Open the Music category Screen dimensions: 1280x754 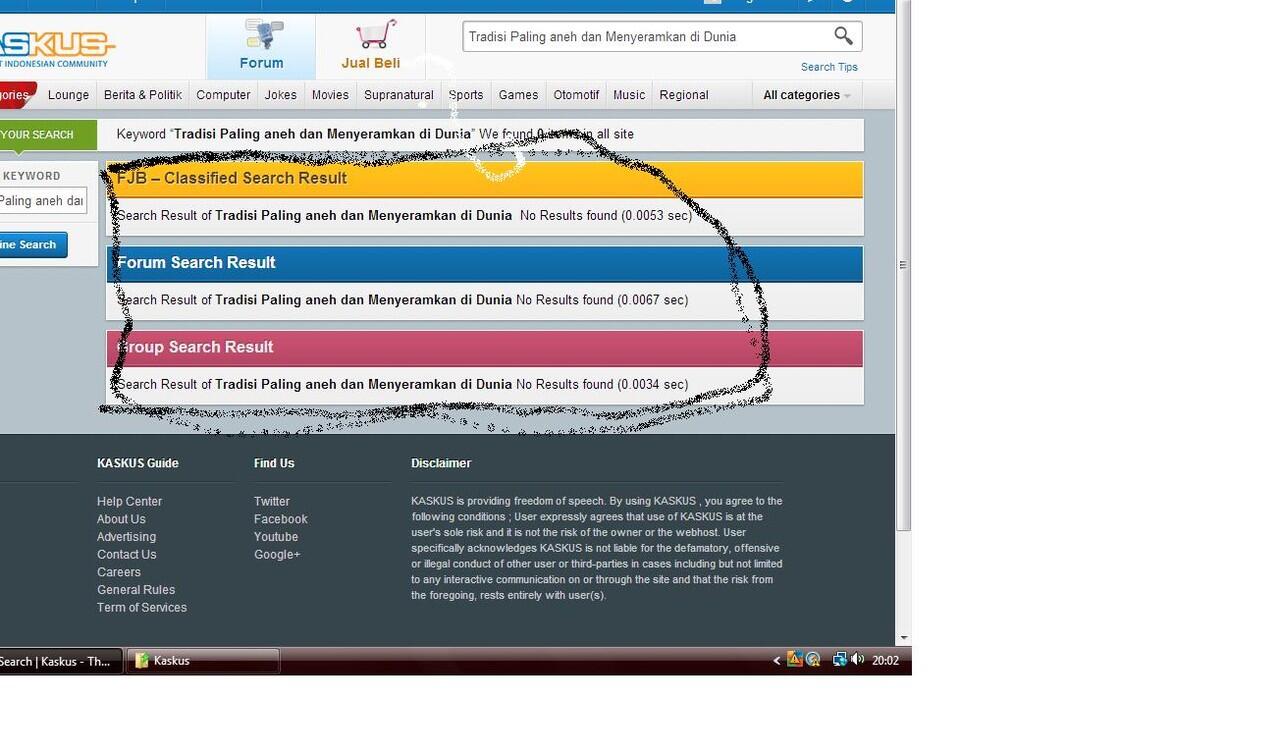[629, 95]
